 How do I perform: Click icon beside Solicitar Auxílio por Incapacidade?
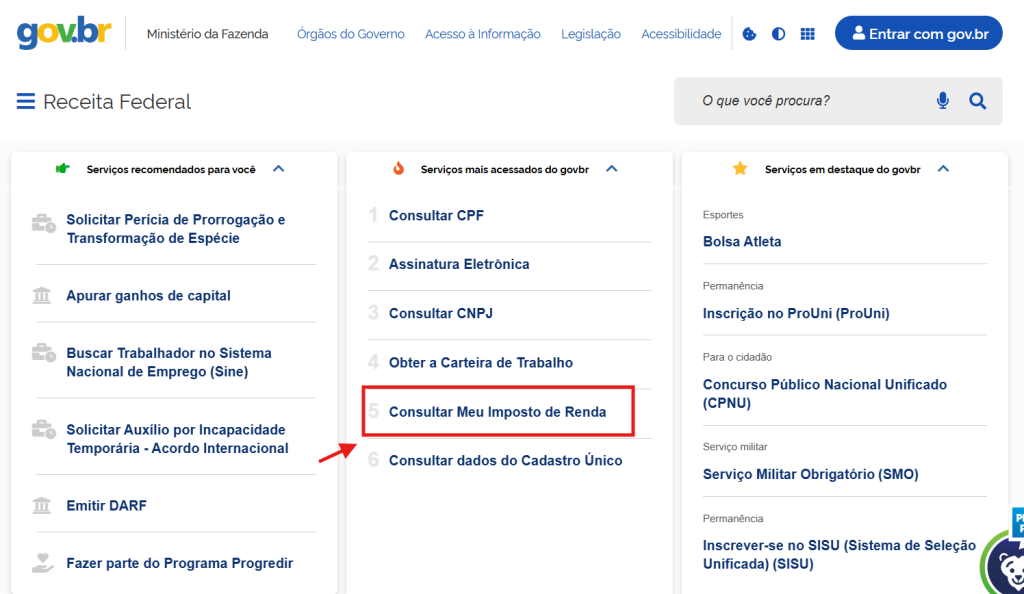(44, 429)
